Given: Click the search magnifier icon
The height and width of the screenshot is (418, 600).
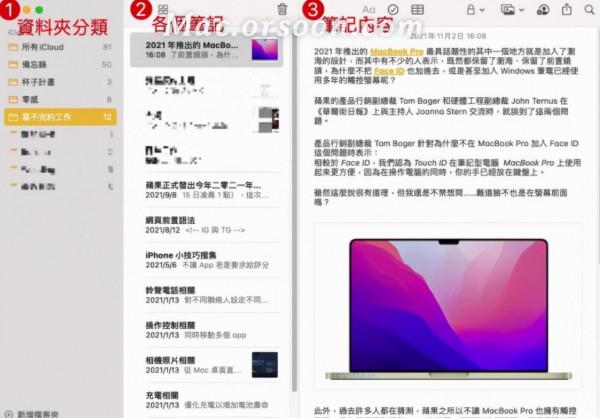Looking at the screenshot, I should (x=589, y=10).
